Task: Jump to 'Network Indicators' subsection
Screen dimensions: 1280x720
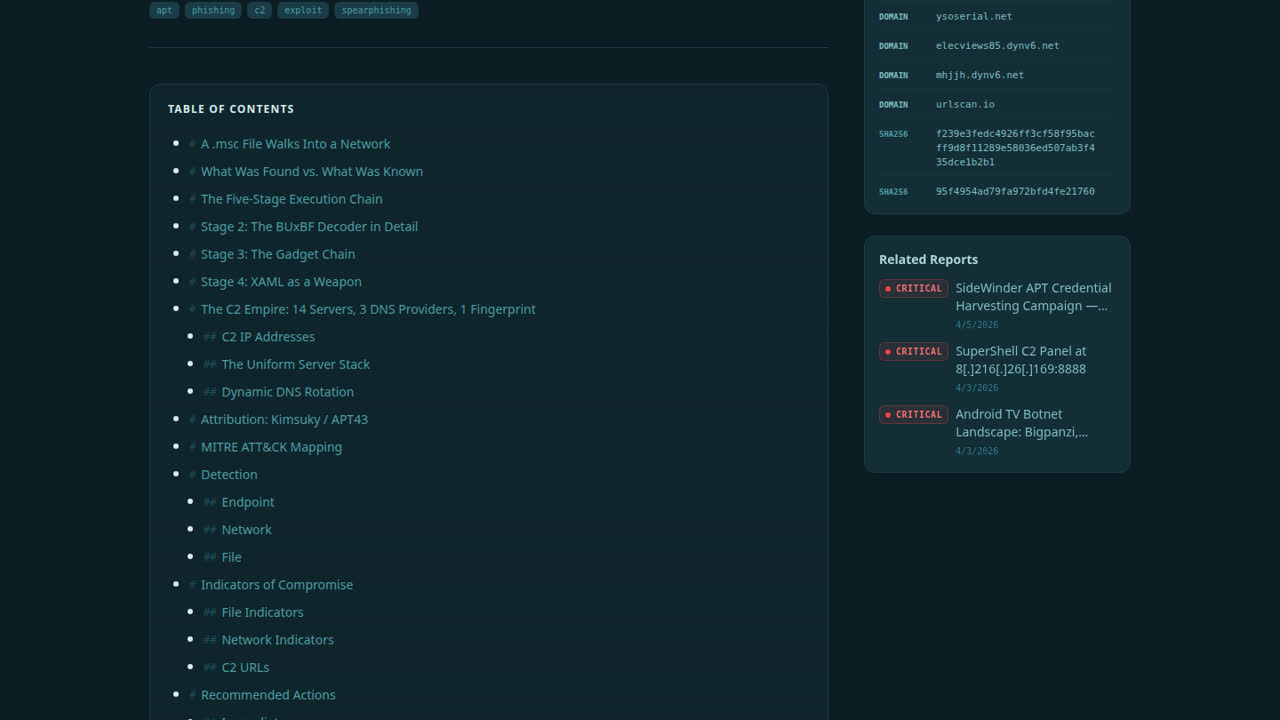Action: point(278,640)
